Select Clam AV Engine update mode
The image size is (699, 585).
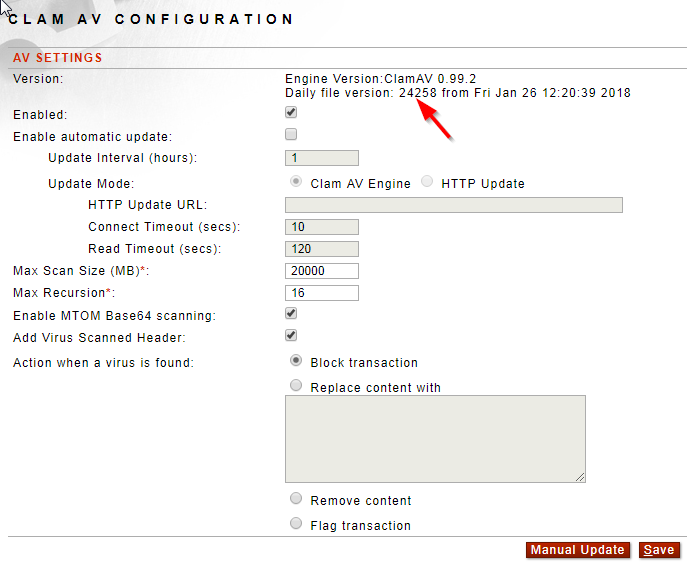point(296,181)
